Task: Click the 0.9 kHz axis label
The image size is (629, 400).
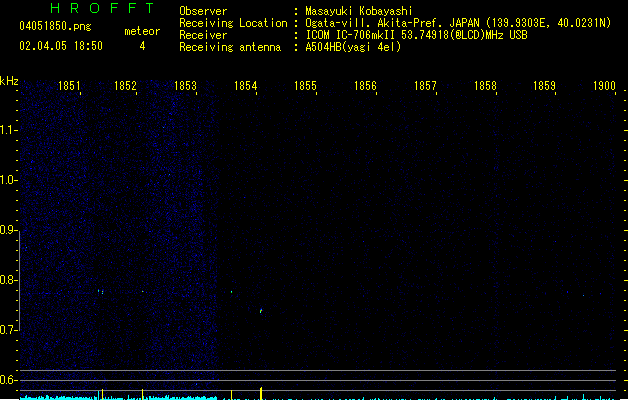Action: tap(7, 229)
